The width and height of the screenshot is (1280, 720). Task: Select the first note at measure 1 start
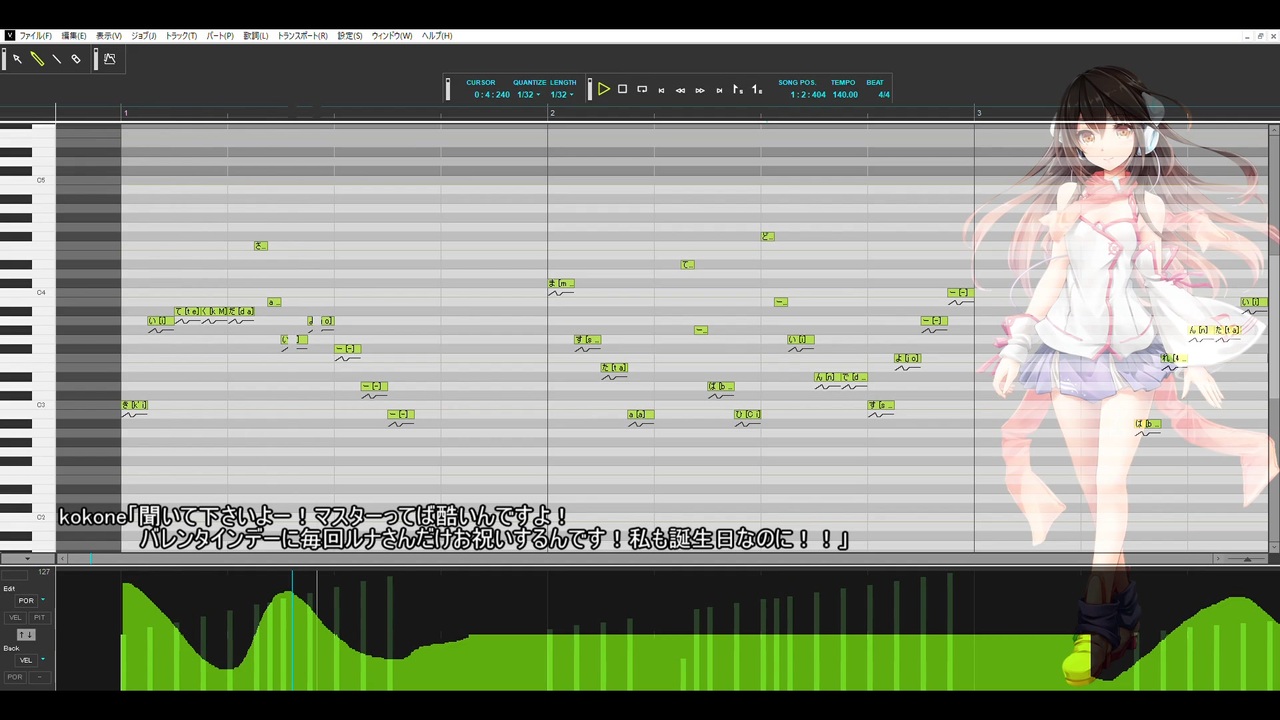pyautogui.click(x=134, y=405)
